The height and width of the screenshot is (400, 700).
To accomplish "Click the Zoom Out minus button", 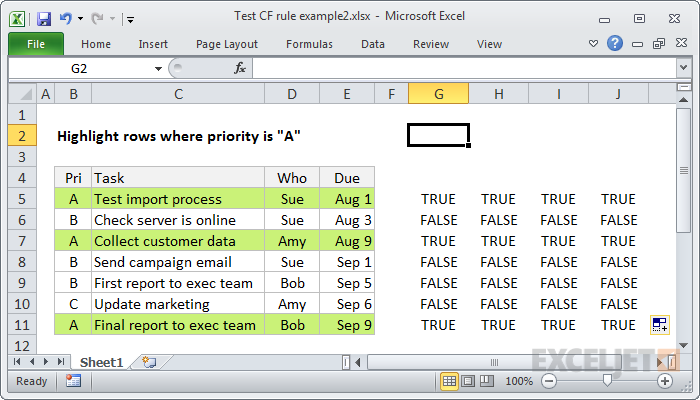I will pyautogui.click(x=549, y=381).
